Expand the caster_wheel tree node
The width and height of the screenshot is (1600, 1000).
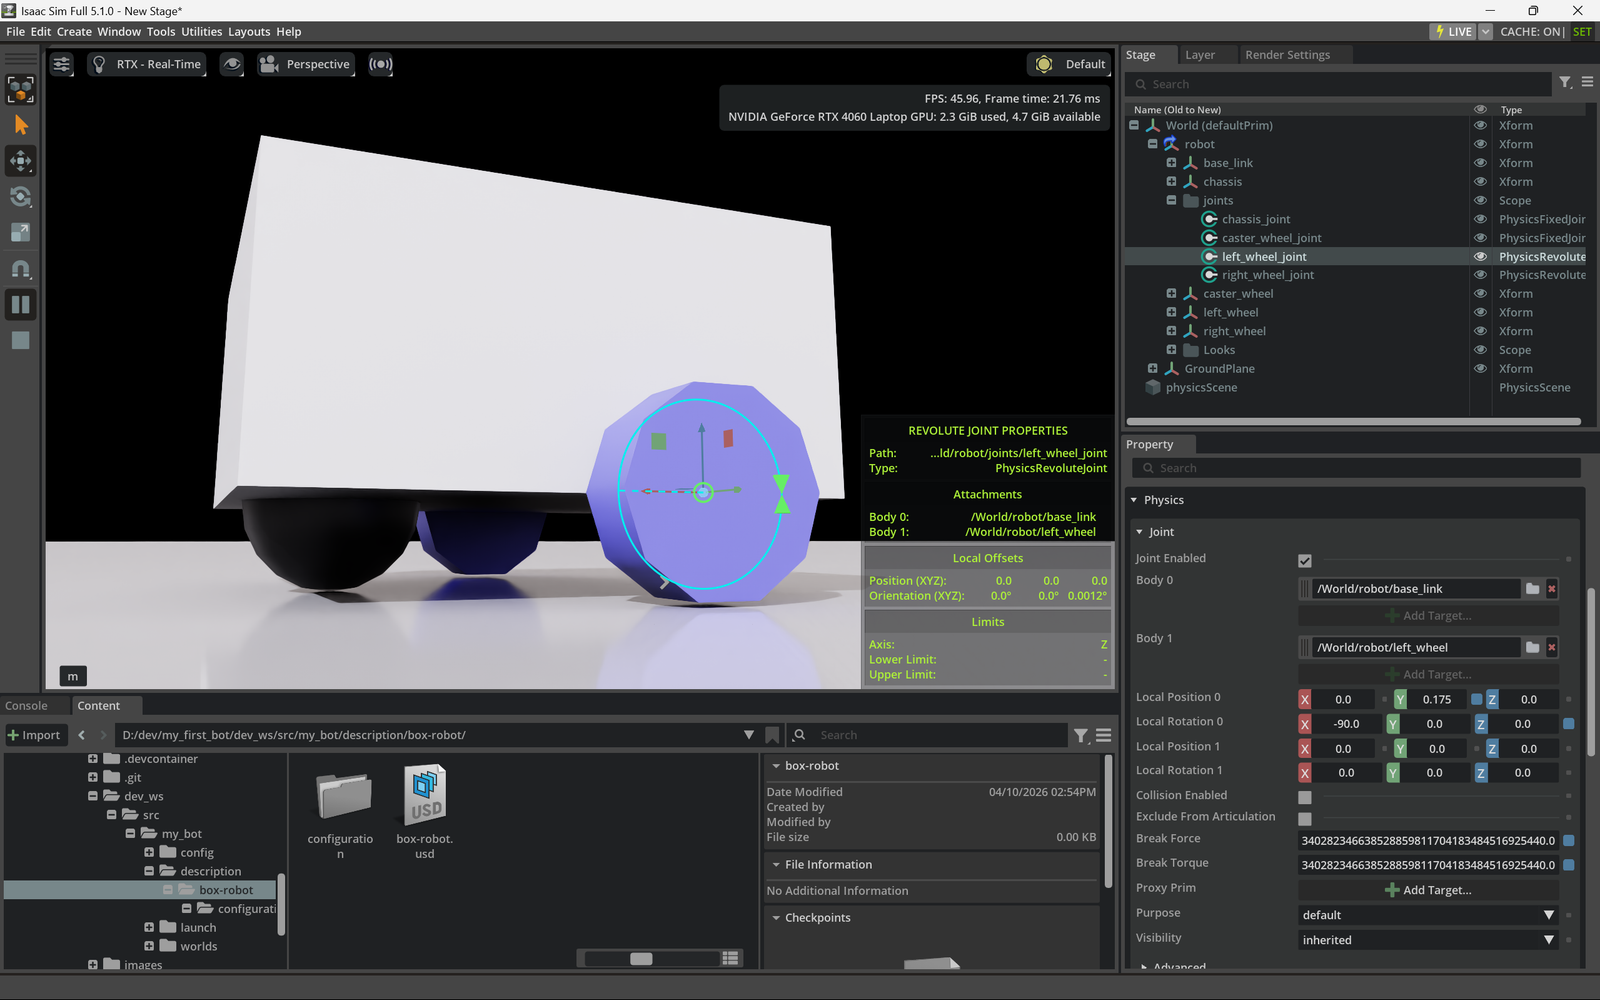pyautogui.click(x=1171, y=294)
